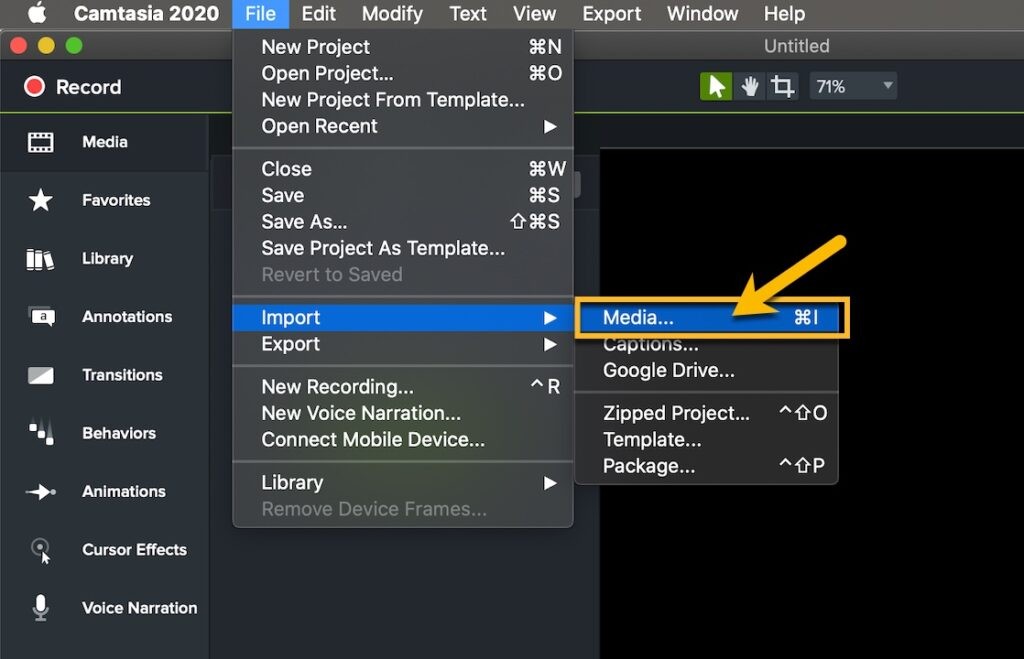Viewport: 1024px width, 659px height.
Task: Toggle the Hand pan tool
Action: [750, 85]
